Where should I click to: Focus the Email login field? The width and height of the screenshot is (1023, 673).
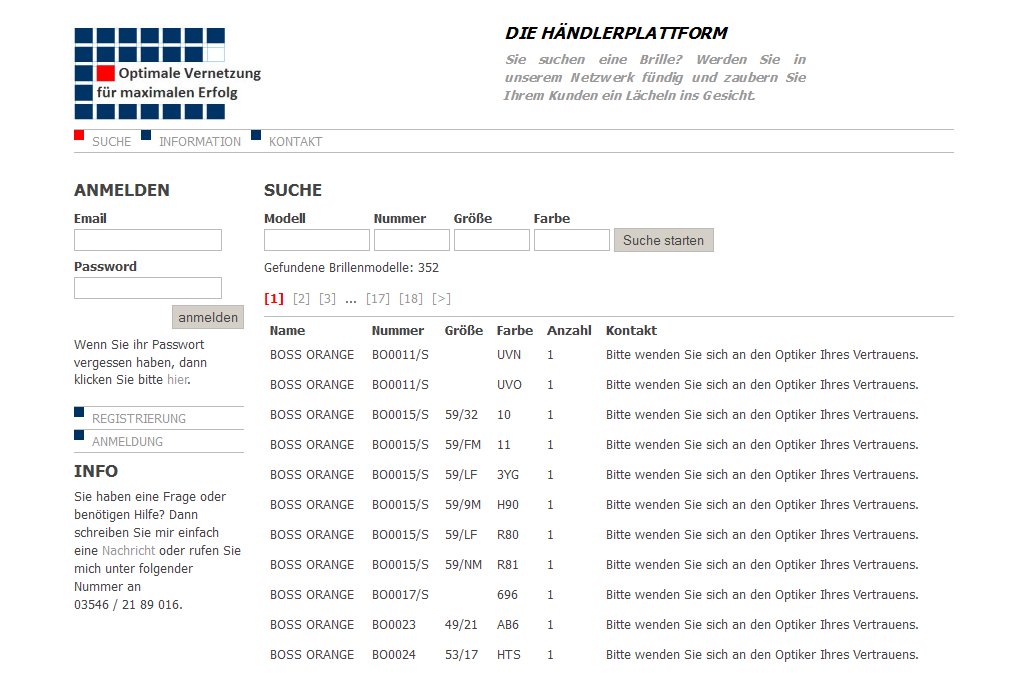pyautogui.click(x=148, y=240)
